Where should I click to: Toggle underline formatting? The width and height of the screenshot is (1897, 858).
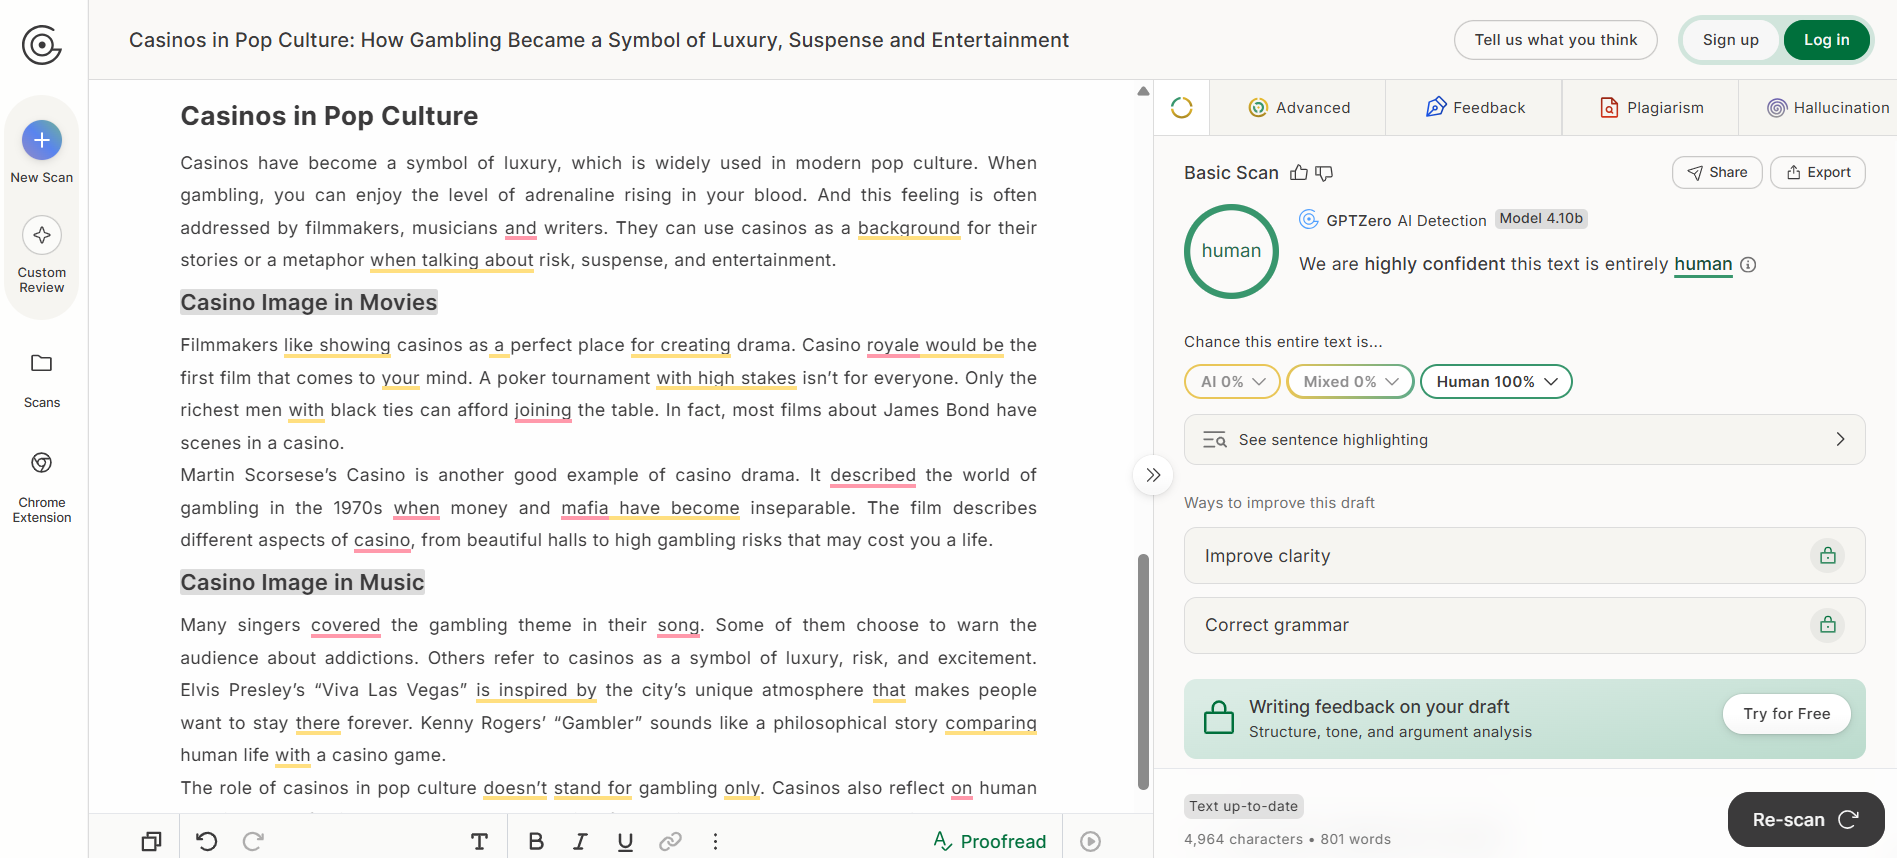[x=625, y=841]
